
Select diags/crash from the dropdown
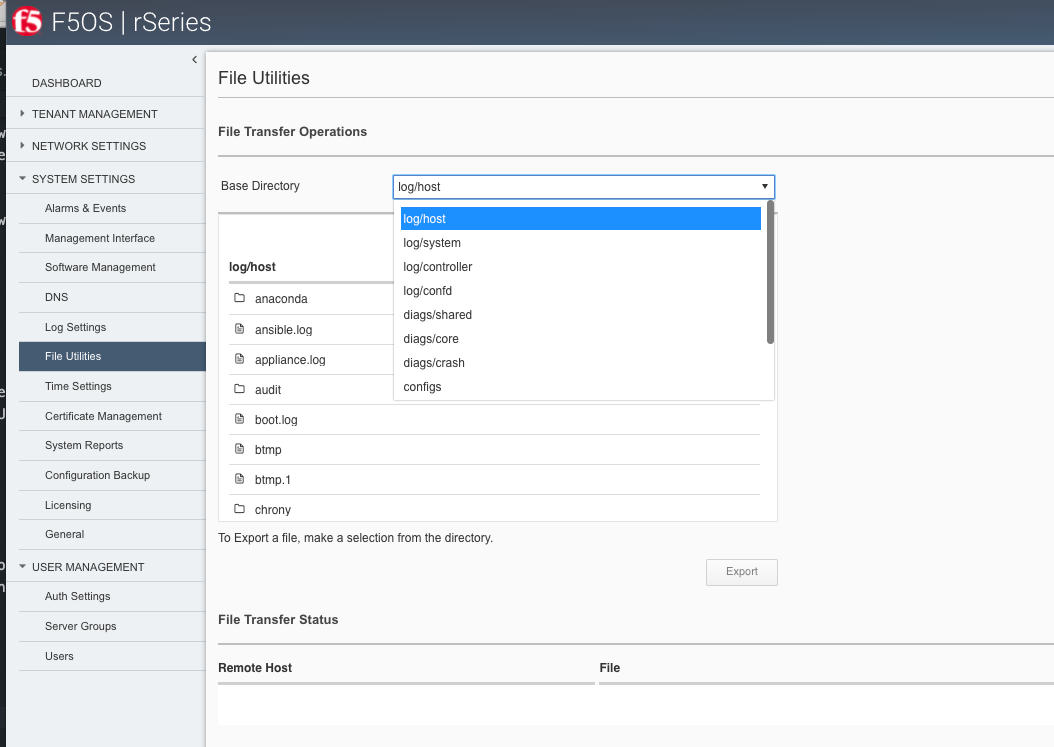(x=581, y=362)
